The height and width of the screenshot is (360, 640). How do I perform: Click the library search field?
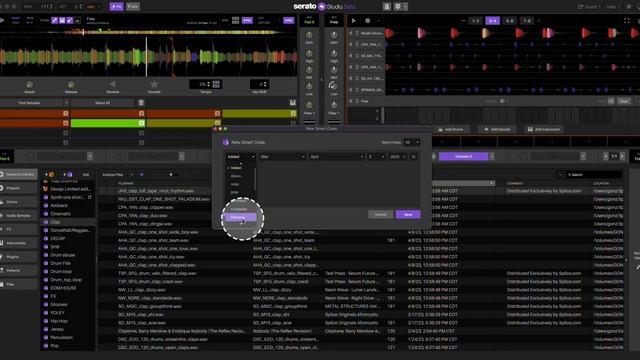593,175
